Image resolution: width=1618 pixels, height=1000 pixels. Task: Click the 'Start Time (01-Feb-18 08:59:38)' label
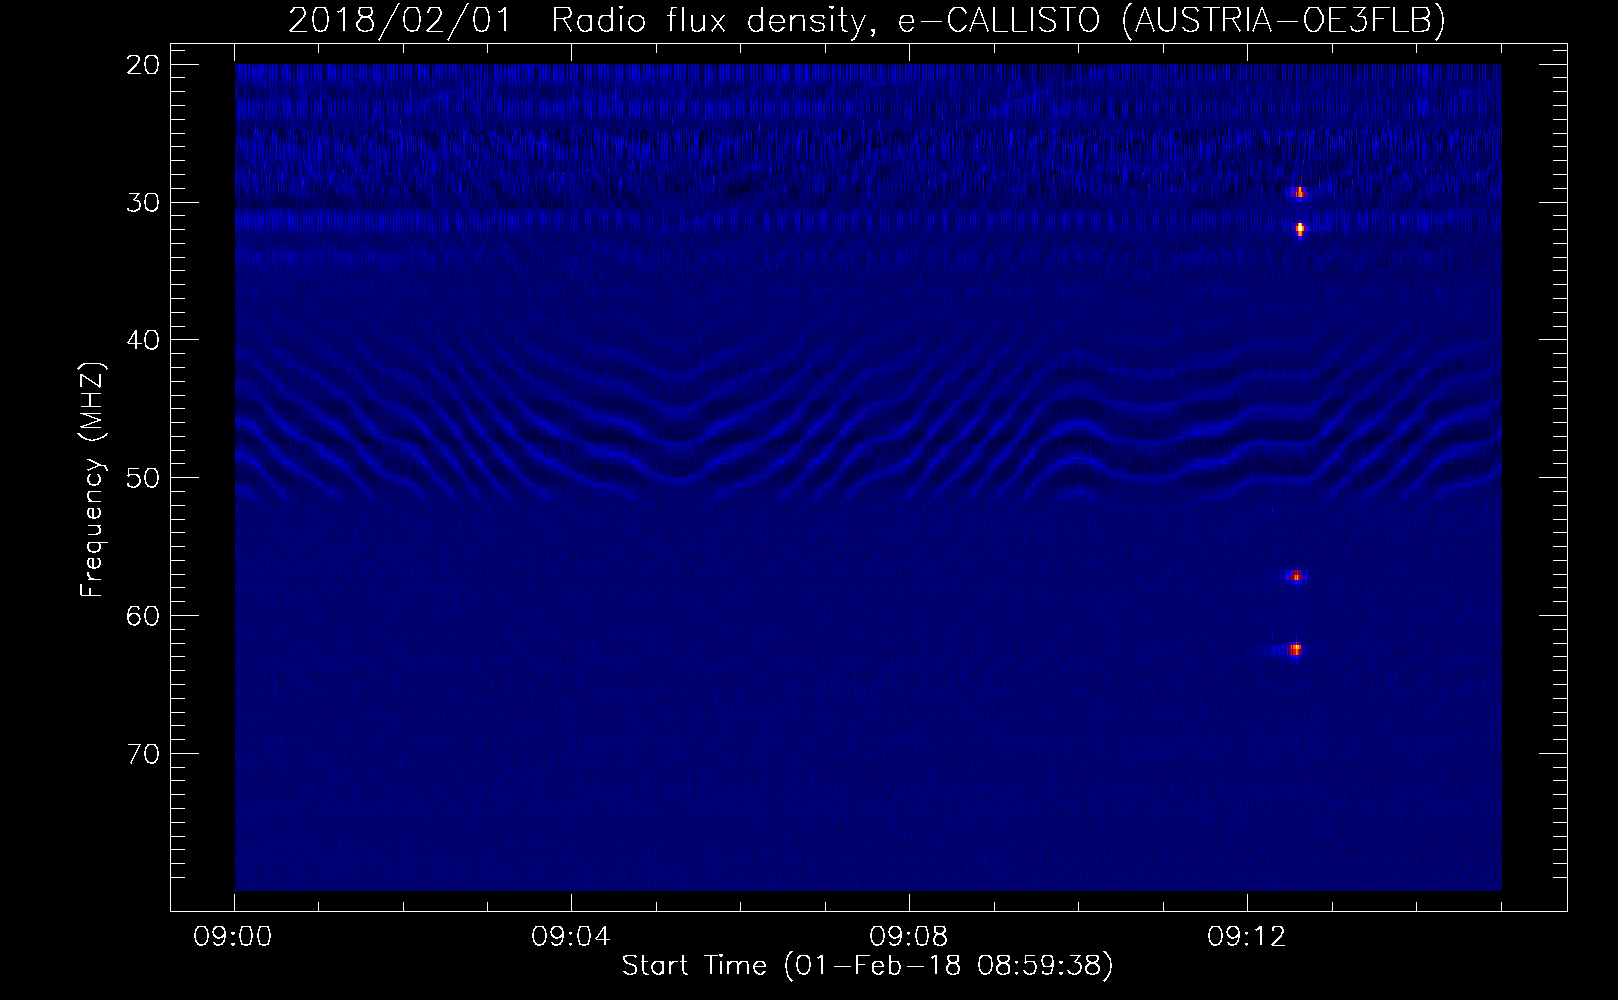point(867,966)
